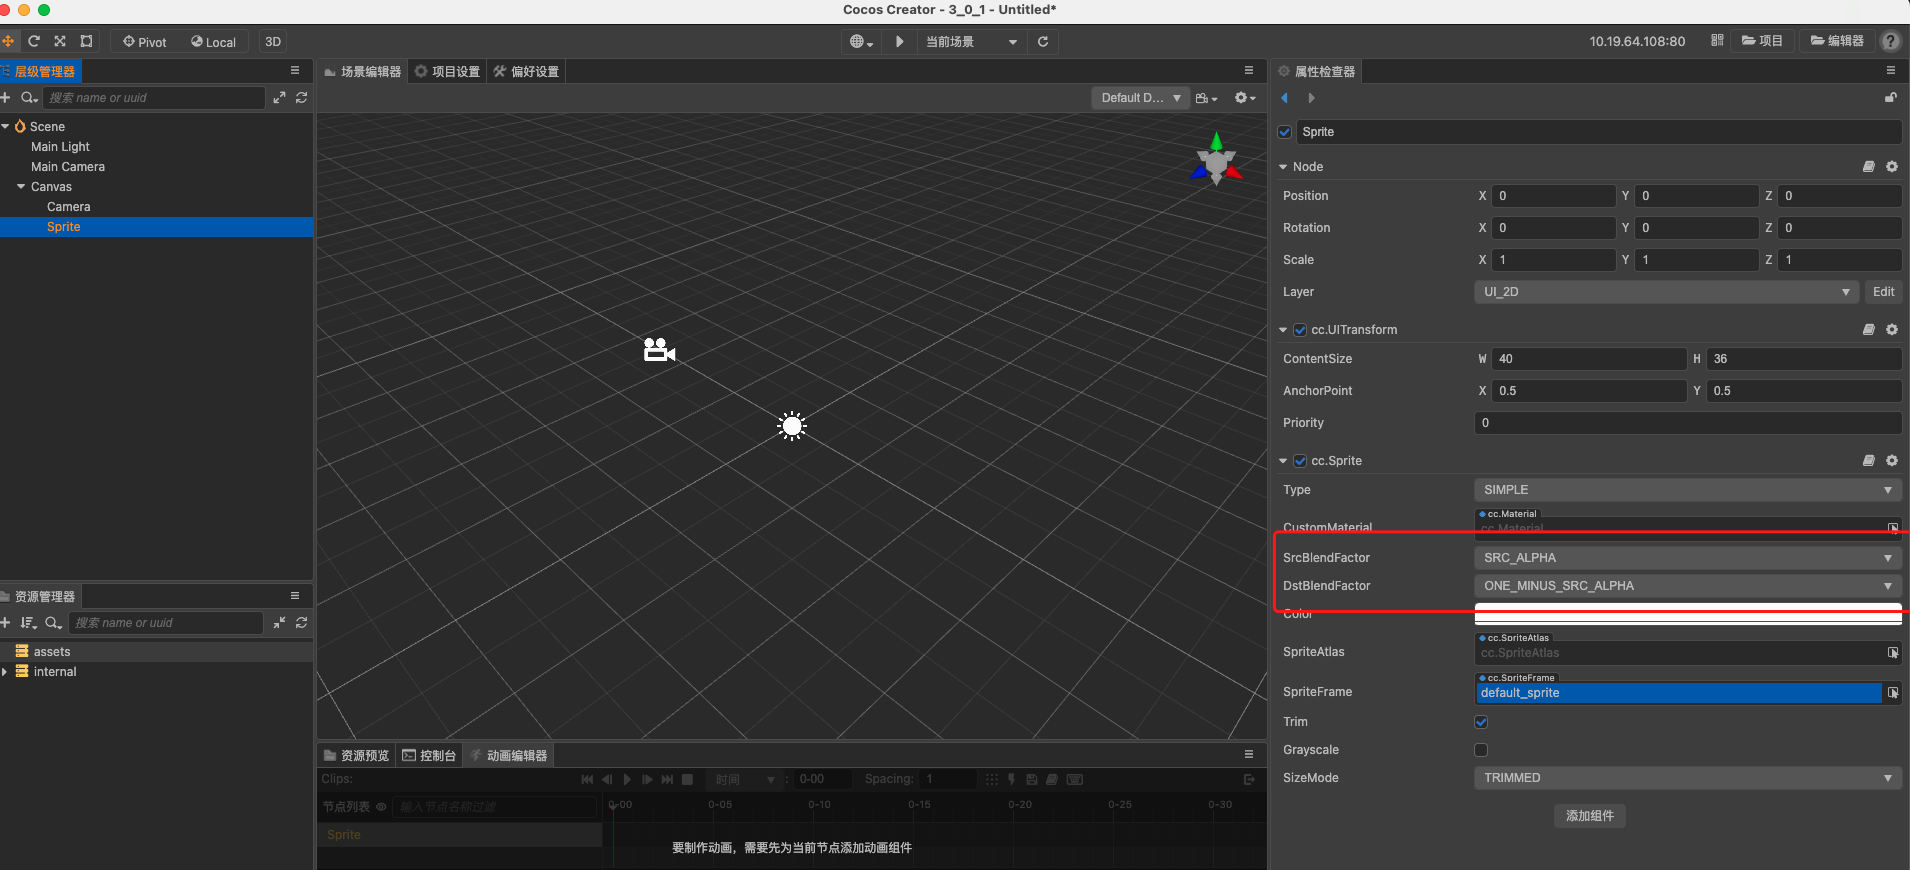Toggle the 3D view mode button
The height and width of the screenshot is (870, 1910).
point(273,42)
